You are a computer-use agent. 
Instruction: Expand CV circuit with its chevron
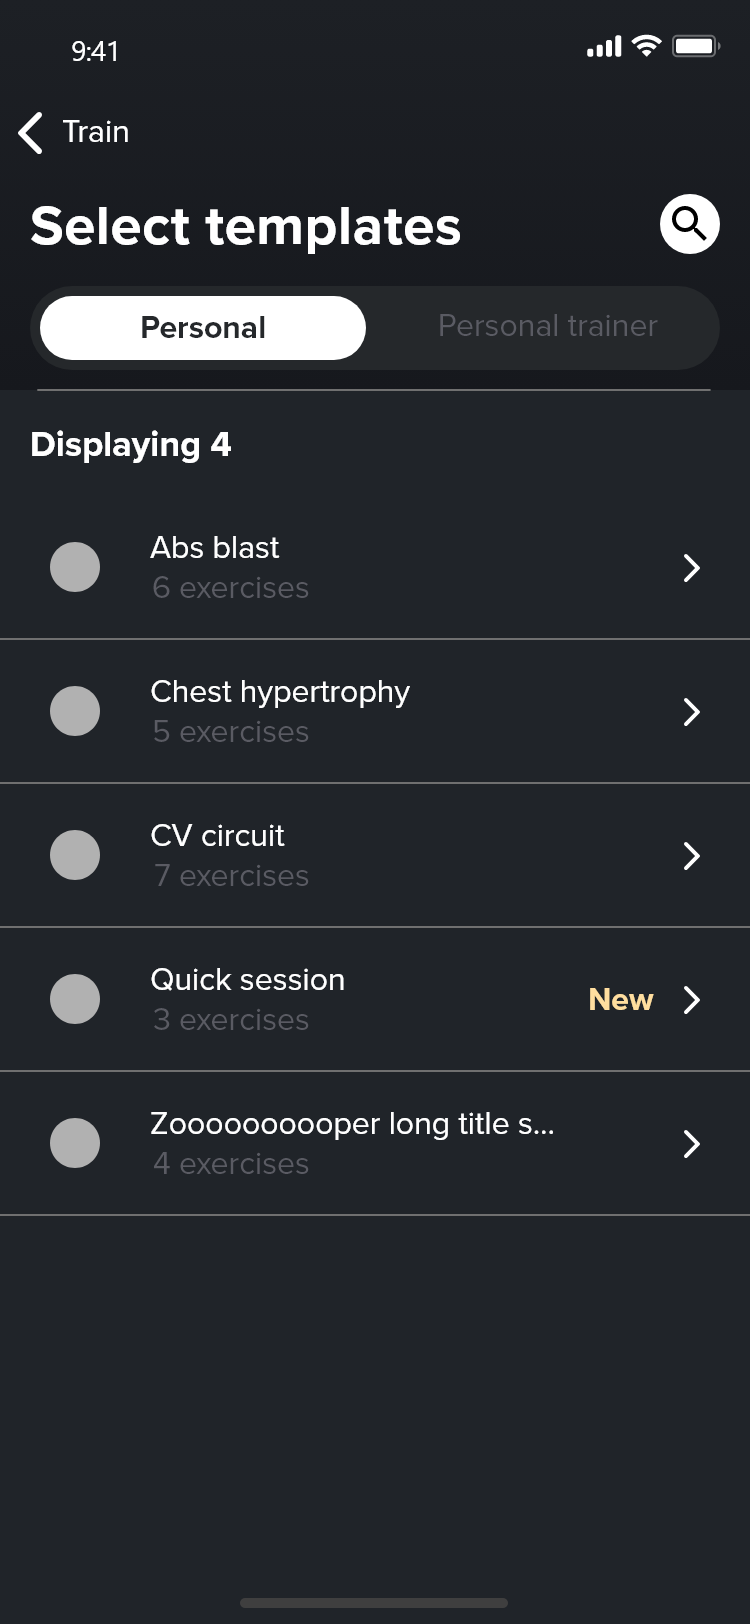point(691,855)
